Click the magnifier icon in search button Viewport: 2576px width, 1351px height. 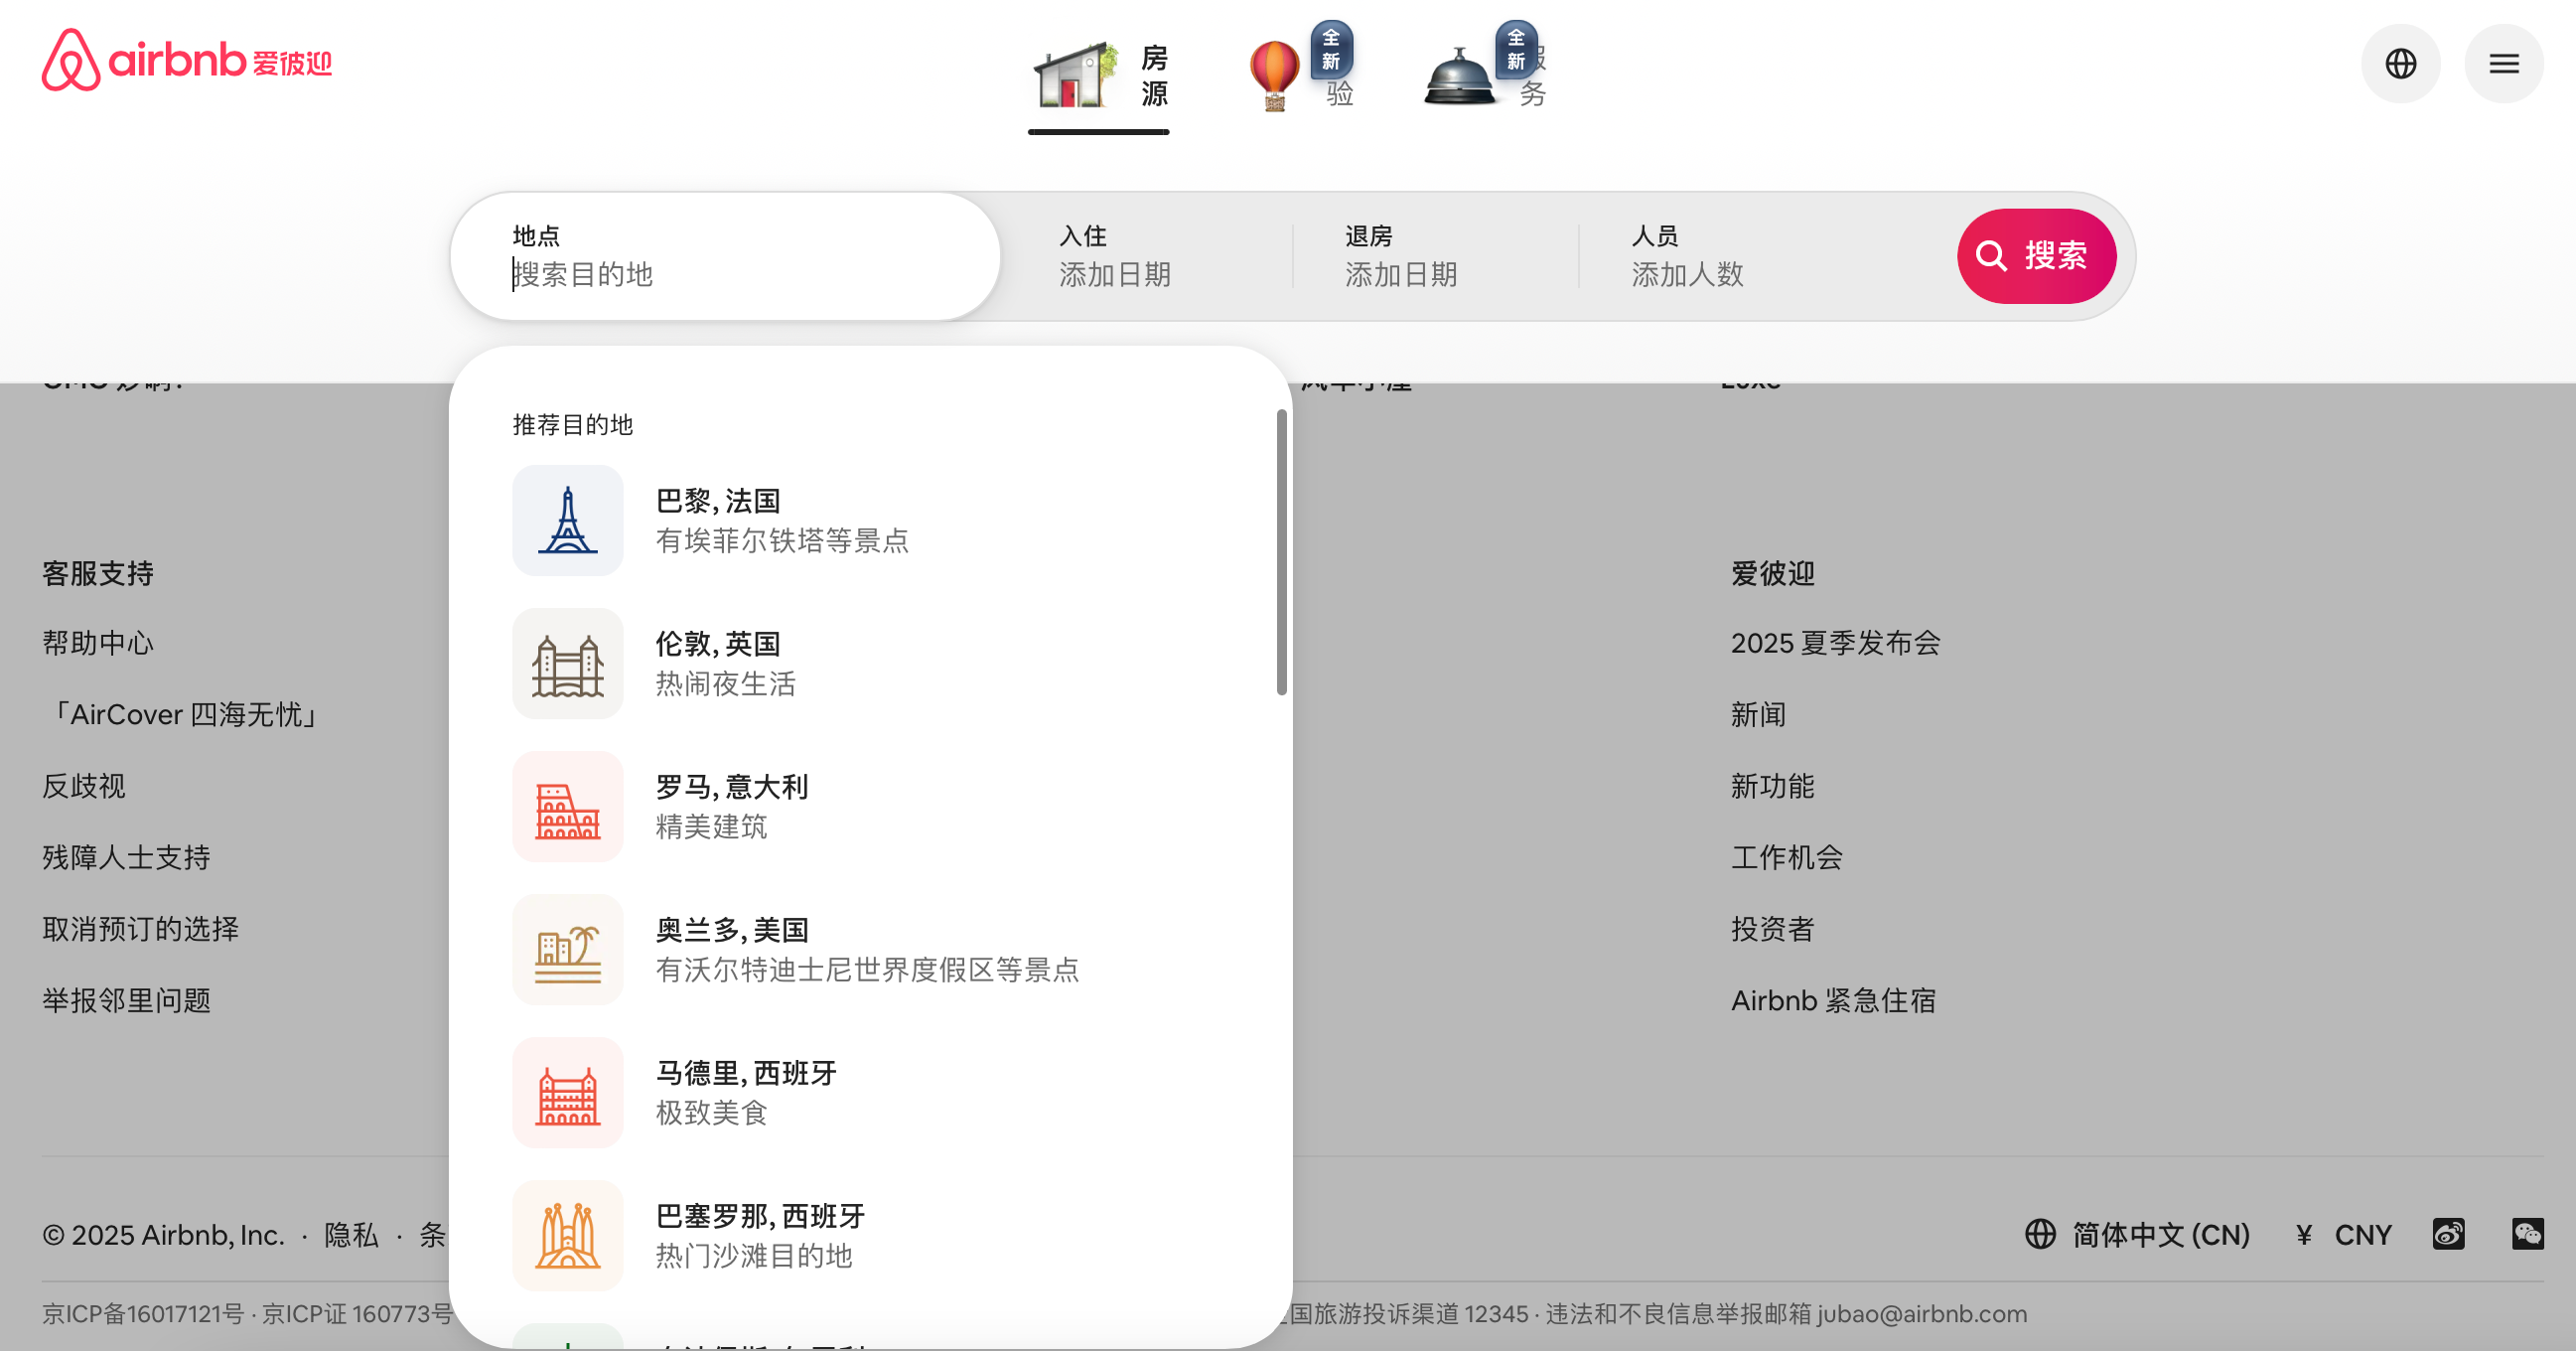point(1991,256)
